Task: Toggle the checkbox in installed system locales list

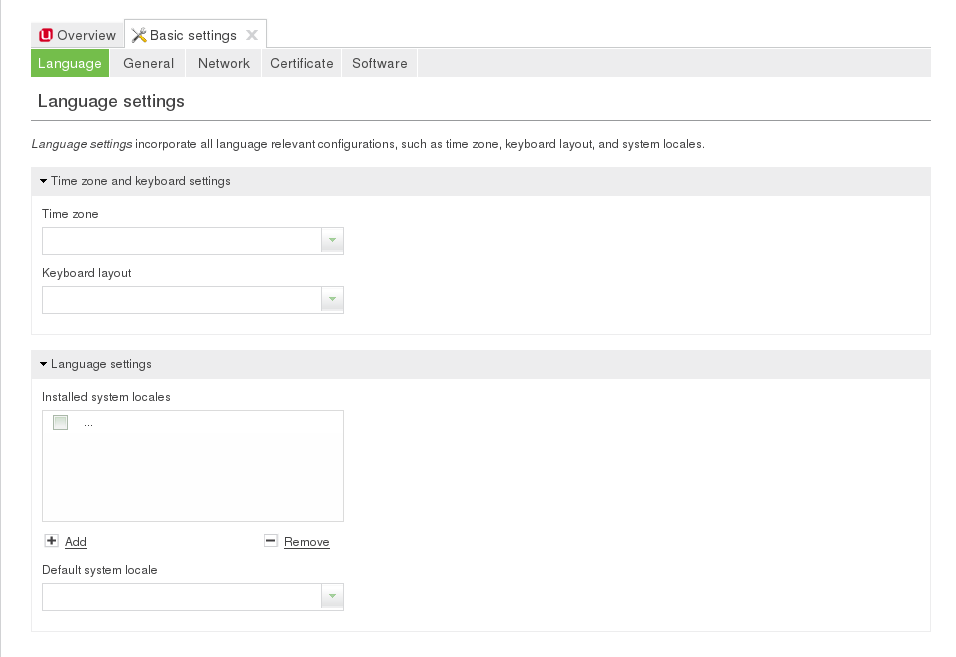Action: pos(61,423)
